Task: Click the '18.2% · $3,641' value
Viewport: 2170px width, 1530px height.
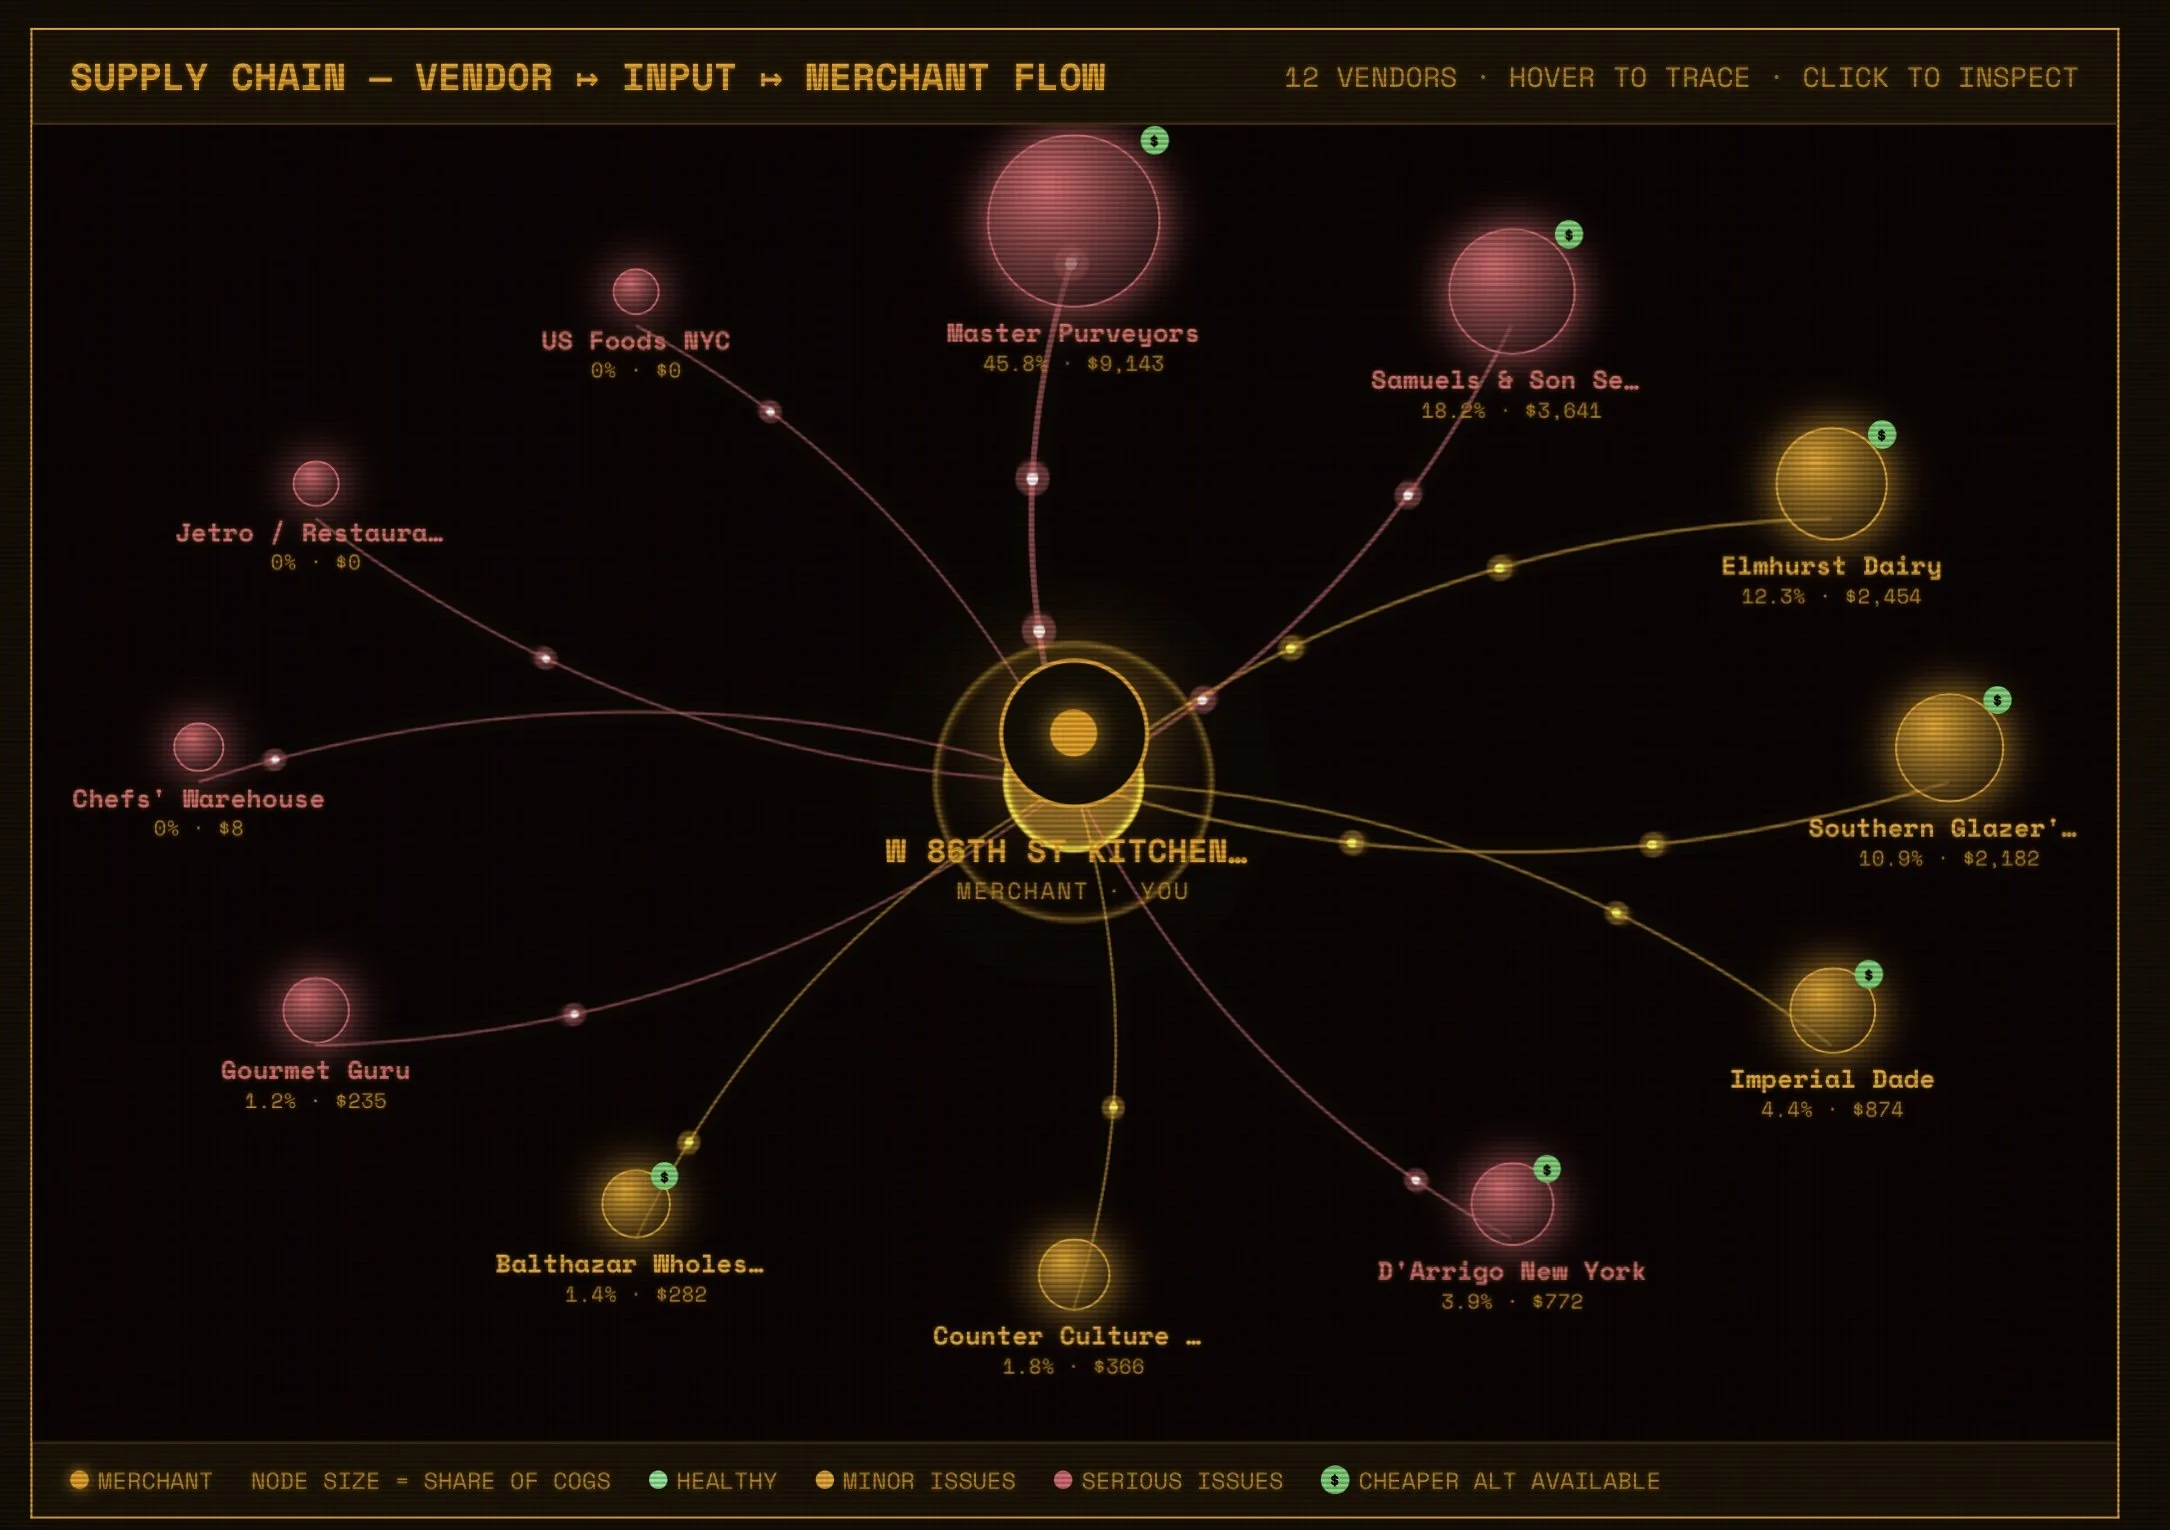Action: coord(1511,411)
